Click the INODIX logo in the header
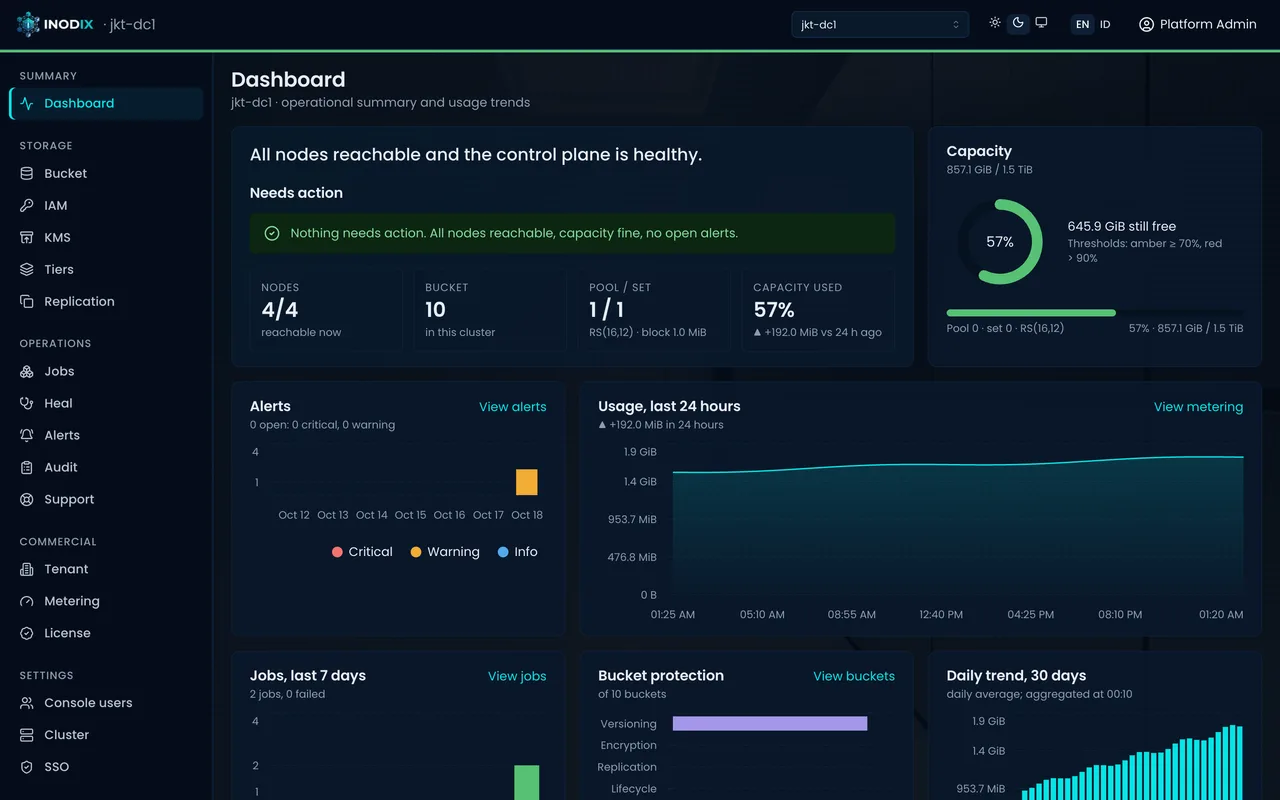 55,24
